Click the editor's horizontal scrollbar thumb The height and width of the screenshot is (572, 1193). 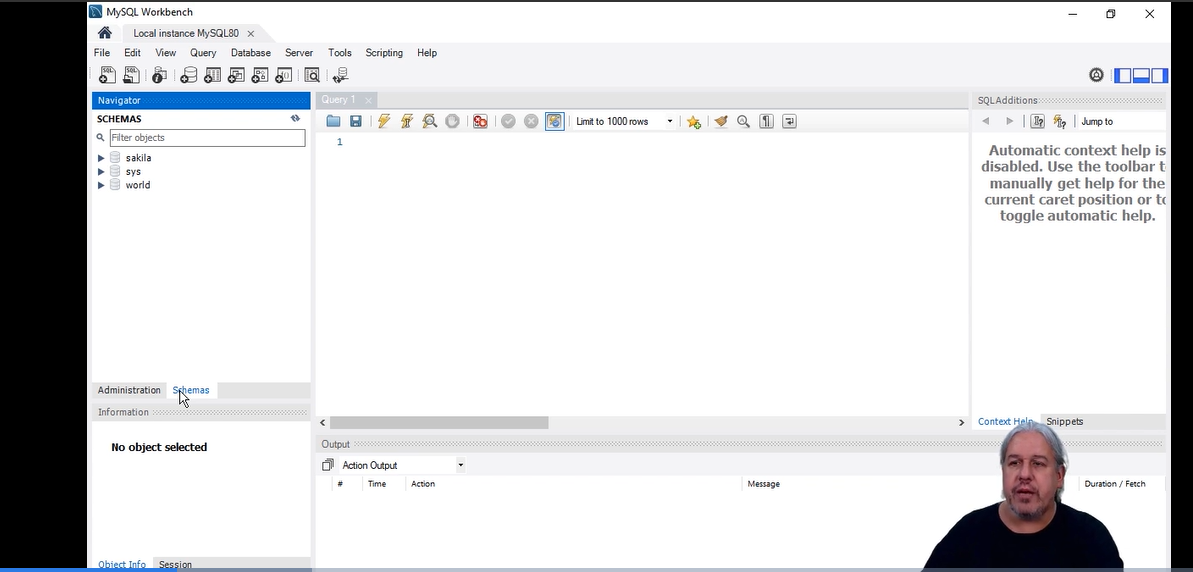(439, 422)
